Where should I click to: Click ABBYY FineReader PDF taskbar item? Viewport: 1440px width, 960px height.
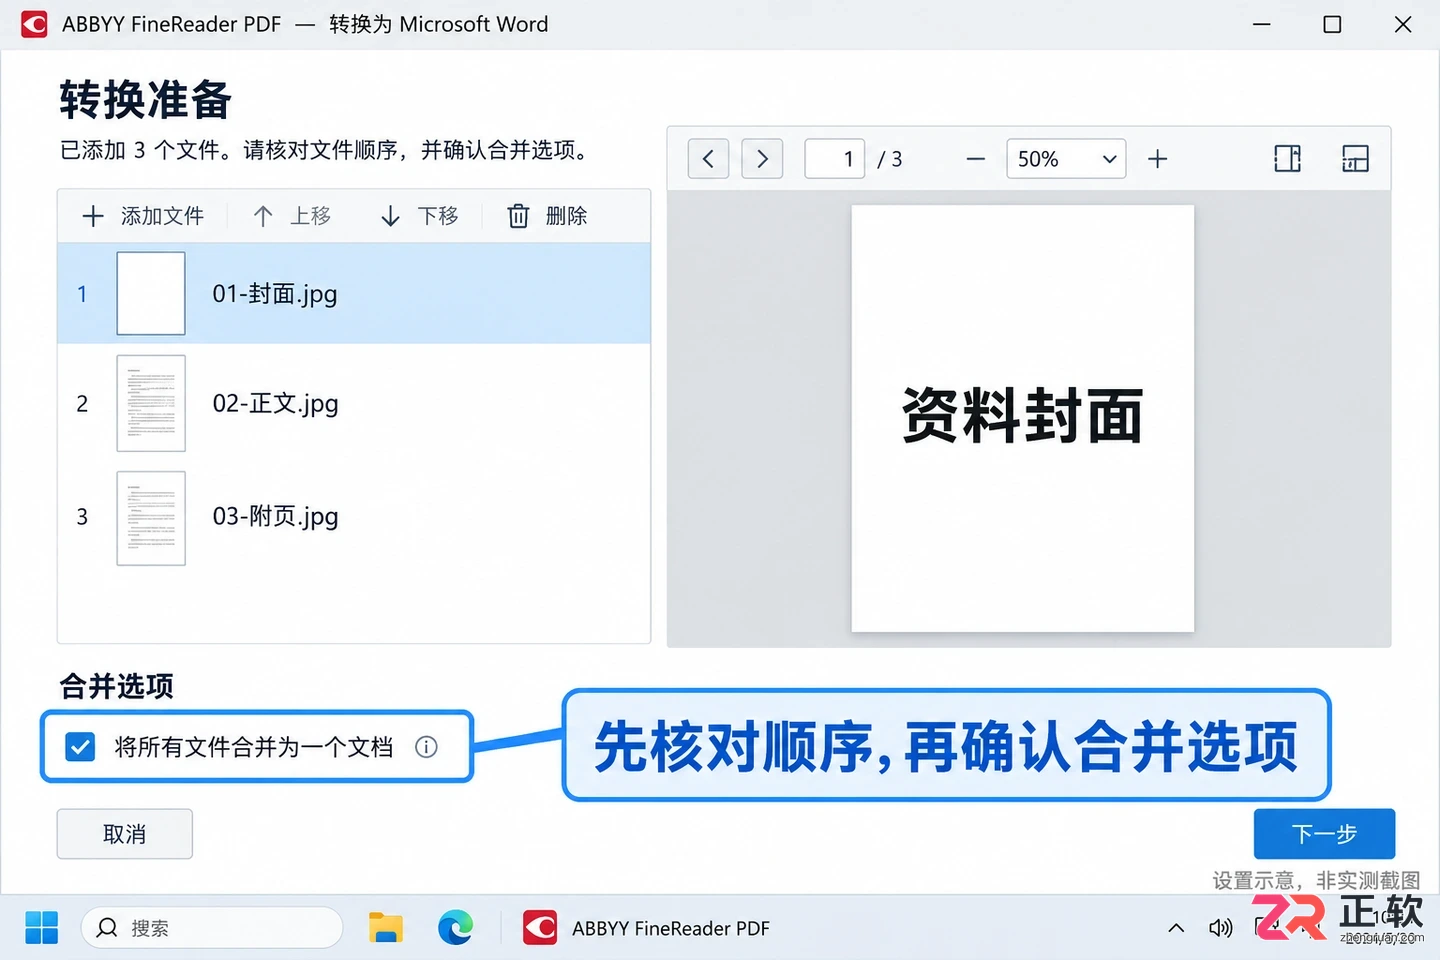(647, 928)
